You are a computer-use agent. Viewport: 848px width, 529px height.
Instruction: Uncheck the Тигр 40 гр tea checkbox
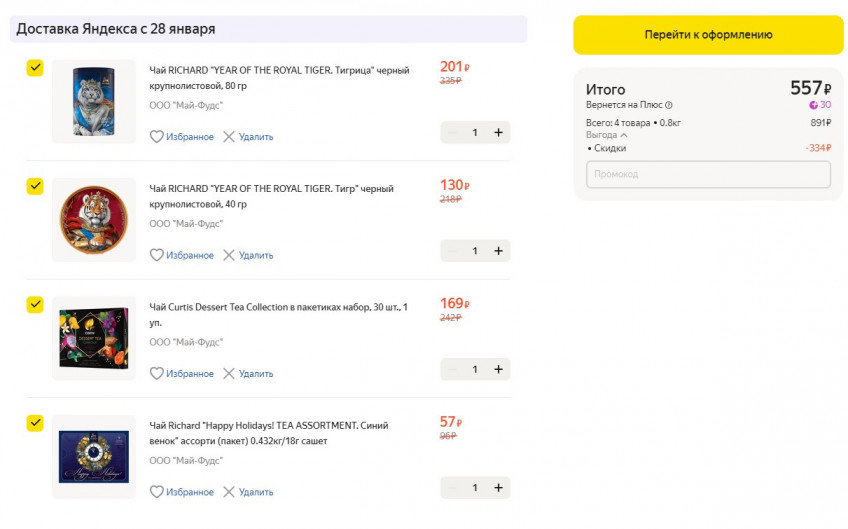point(35,186)
